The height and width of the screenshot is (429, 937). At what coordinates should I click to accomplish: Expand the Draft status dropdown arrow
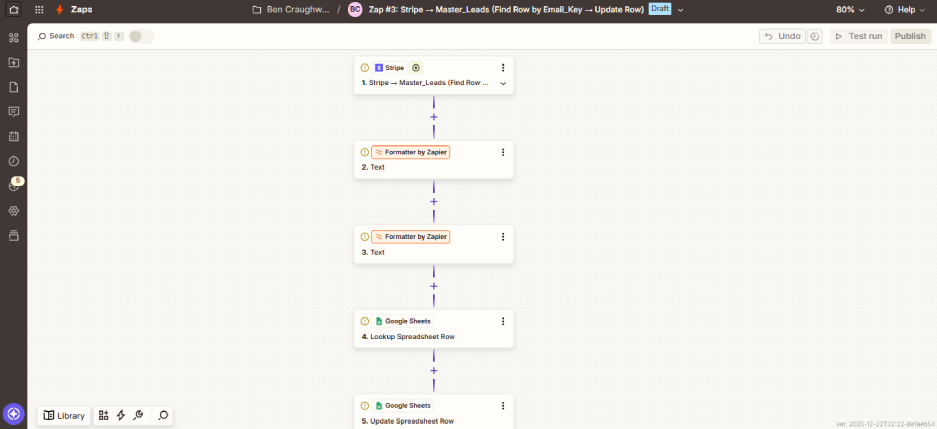pos(681,9)
